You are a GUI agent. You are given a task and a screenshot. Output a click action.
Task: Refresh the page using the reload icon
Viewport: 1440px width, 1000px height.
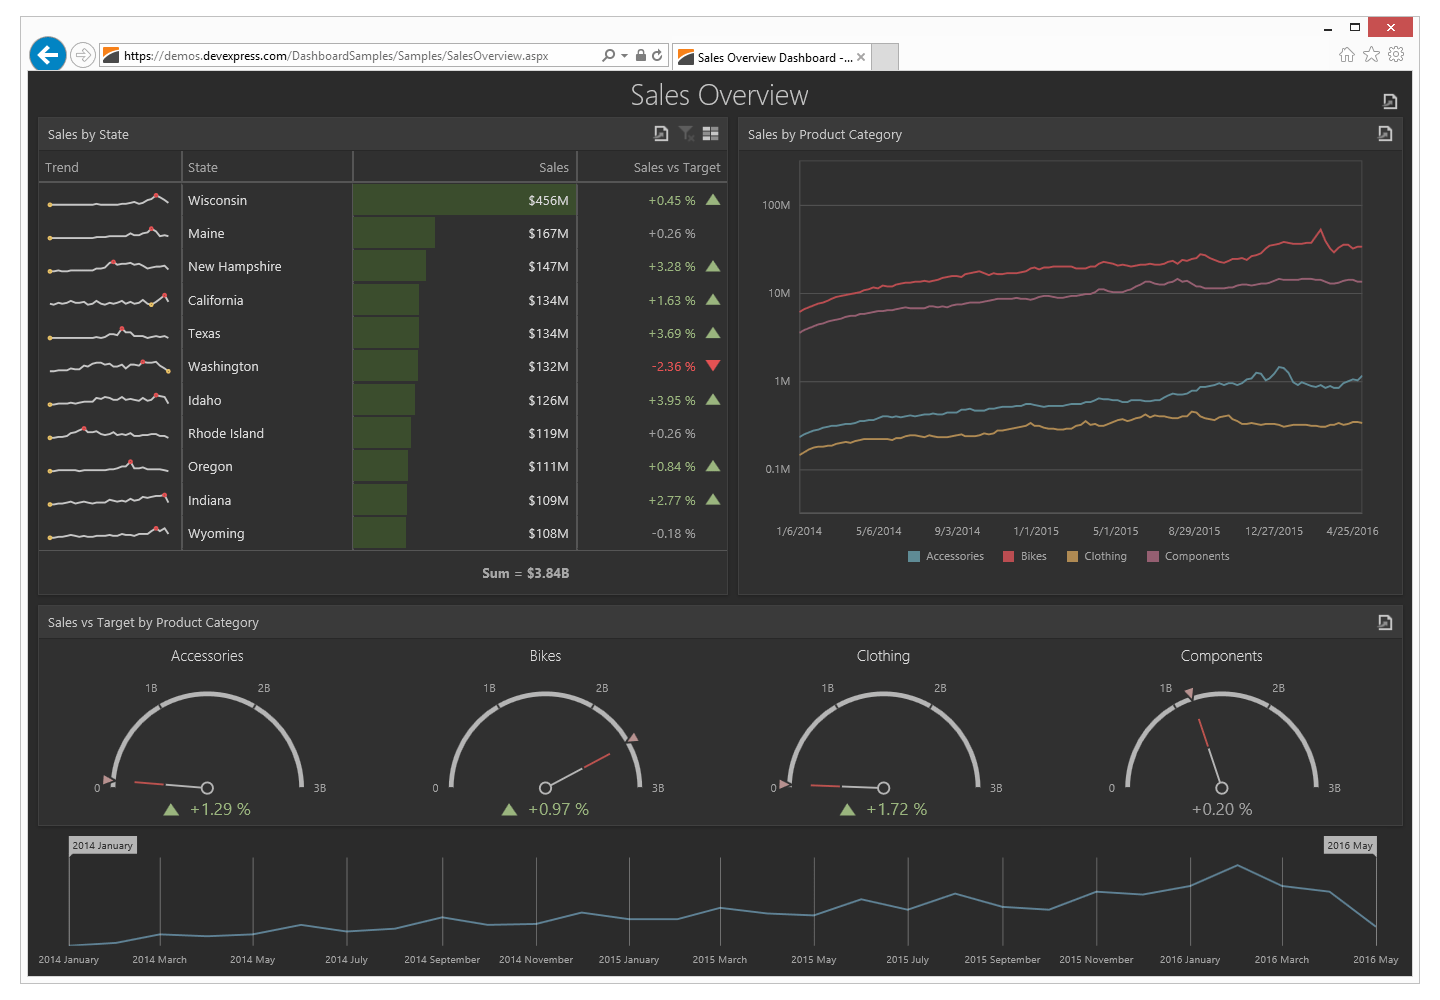pos(657,56)
